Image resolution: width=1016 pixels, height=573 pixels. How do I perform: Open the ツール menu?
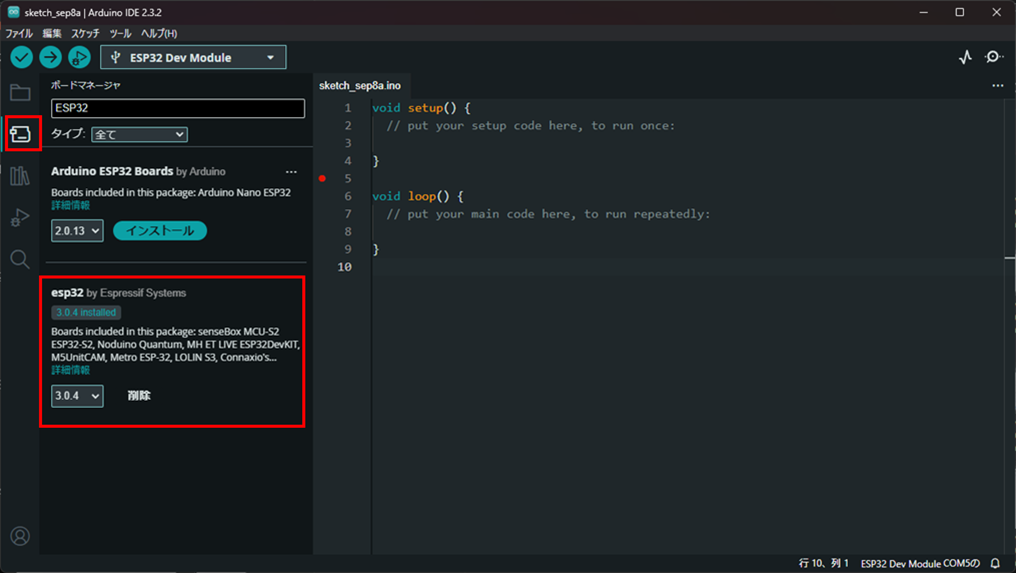coord(121,33)
